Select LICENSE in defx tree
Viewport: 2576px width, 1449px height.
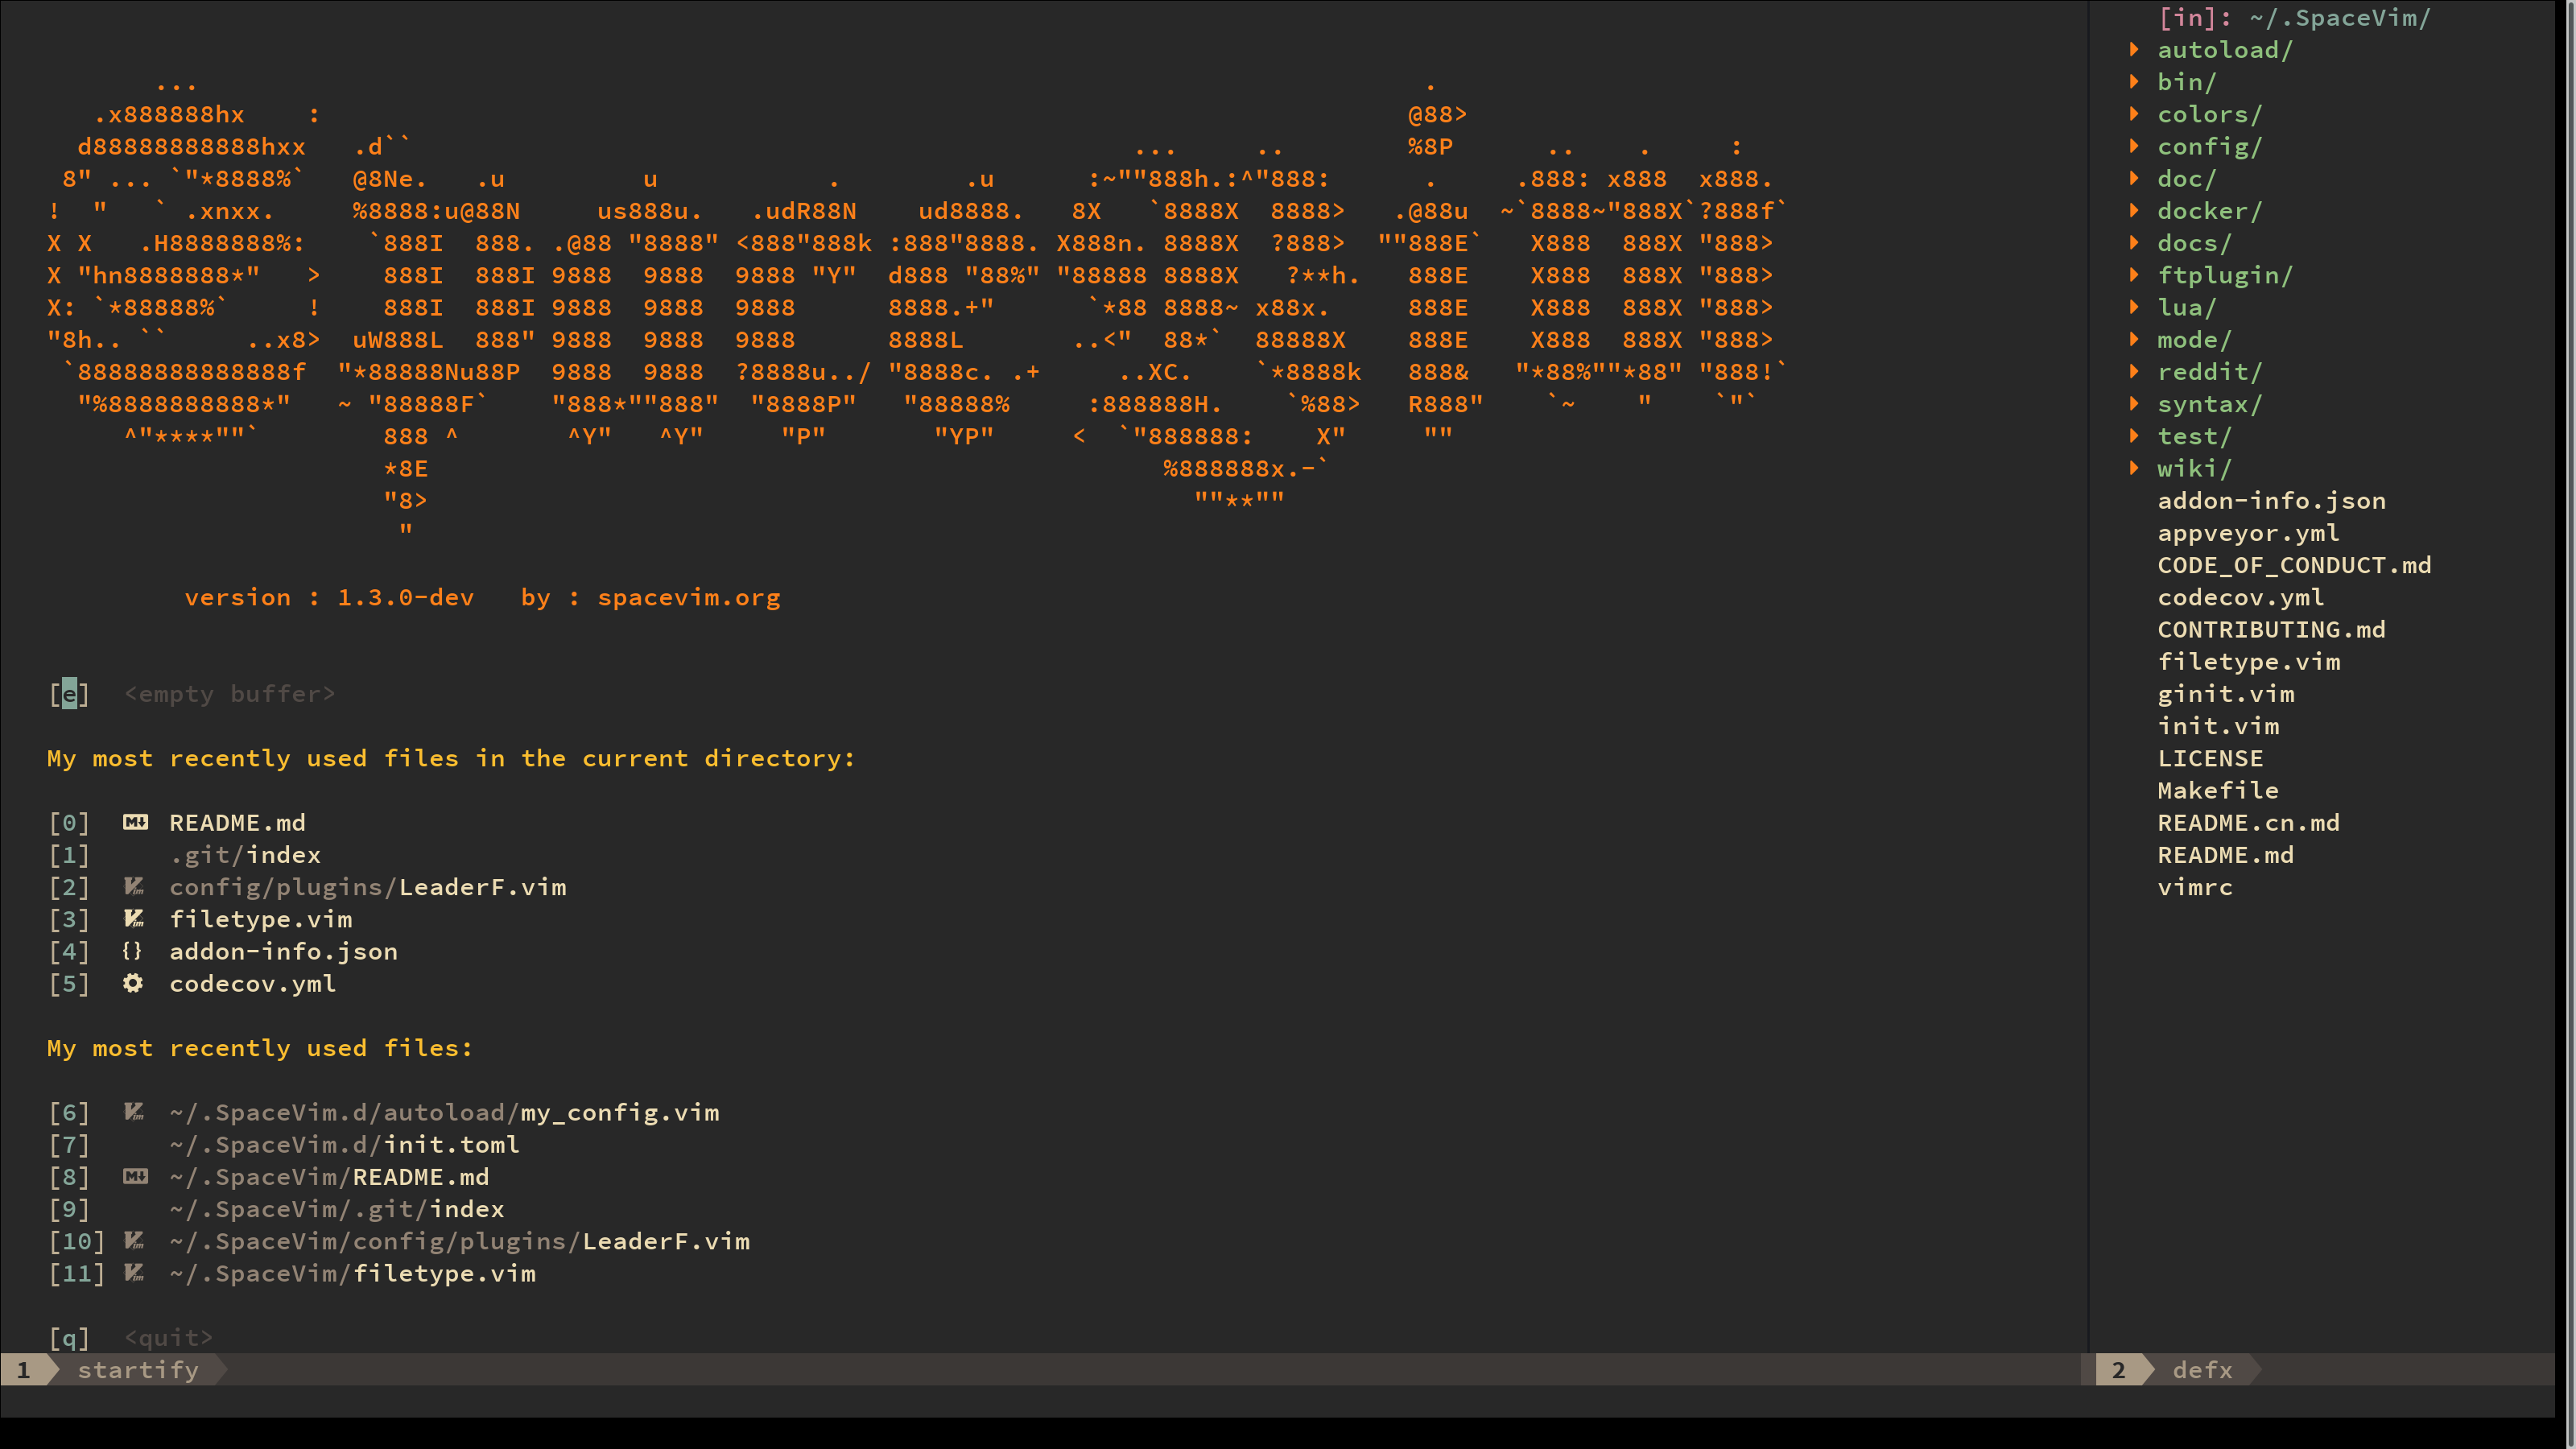pyautogui.click(x=2210, y=758)
